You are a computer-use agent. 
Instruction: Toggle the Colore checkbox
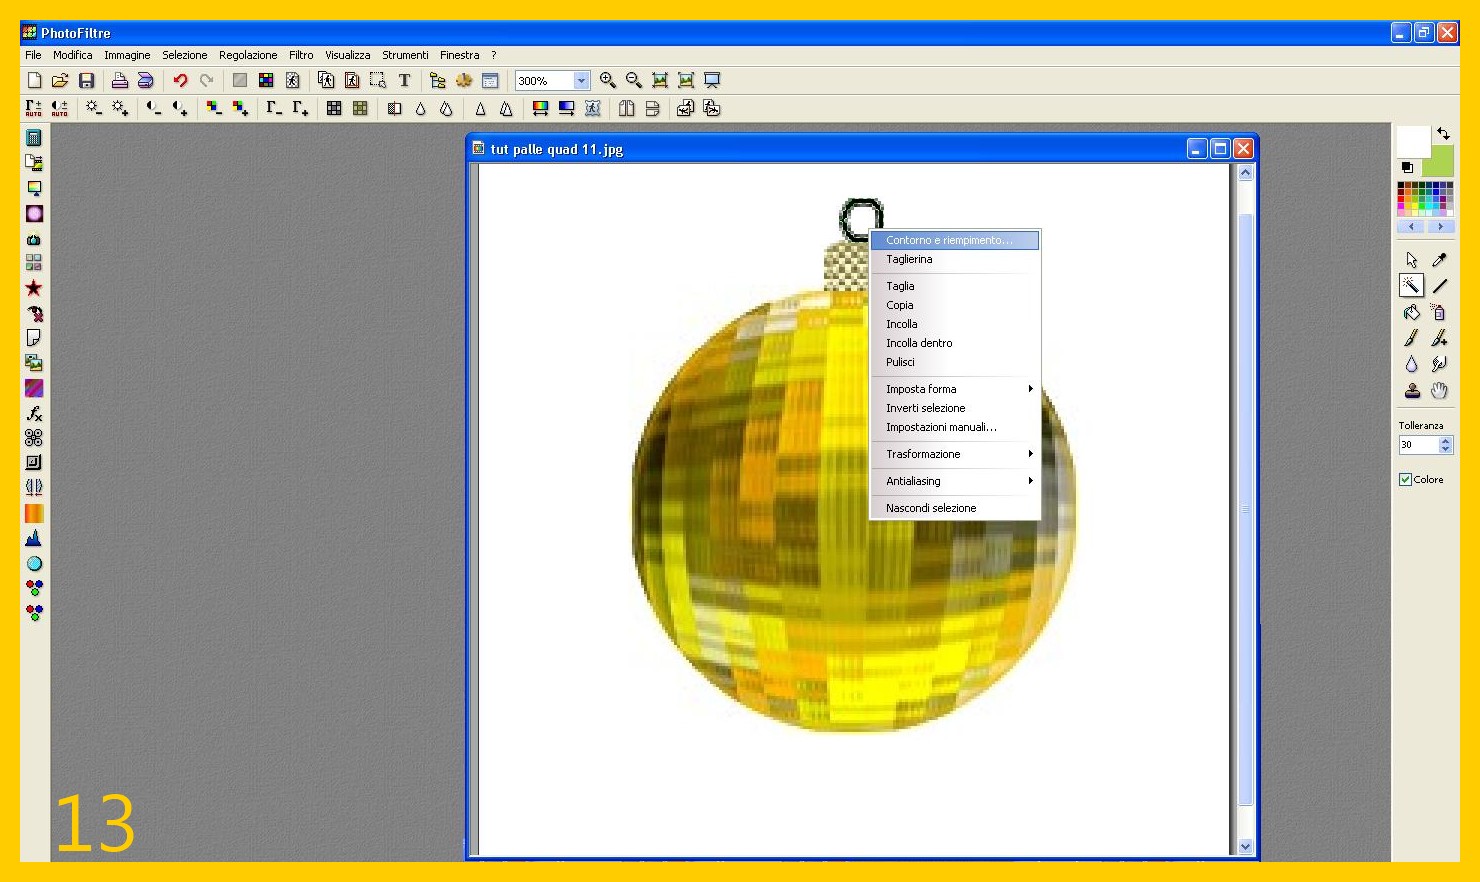coord(1405,480)
